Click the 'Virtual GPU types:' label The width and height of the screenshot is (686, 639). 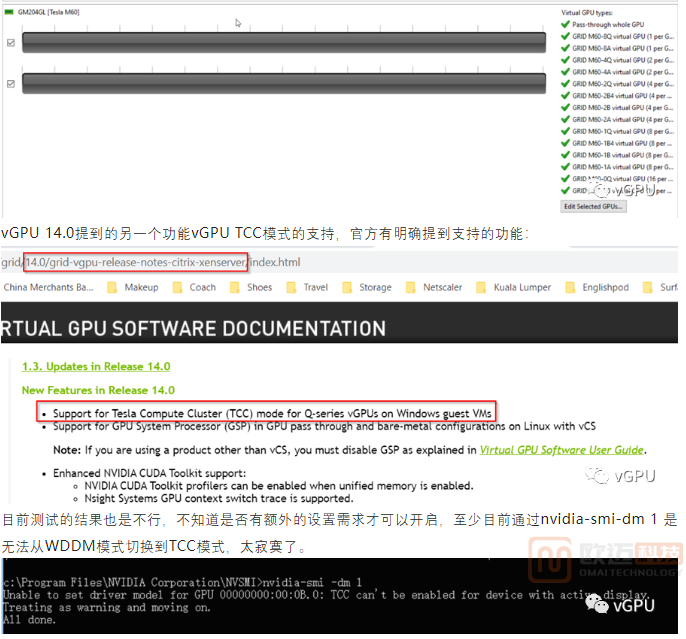pyautogui.click(x=587, y=13)
